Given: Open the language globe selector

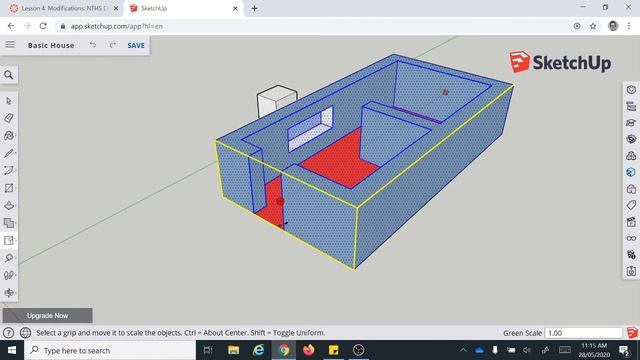Looking at the screenshot, I should 25,333.
